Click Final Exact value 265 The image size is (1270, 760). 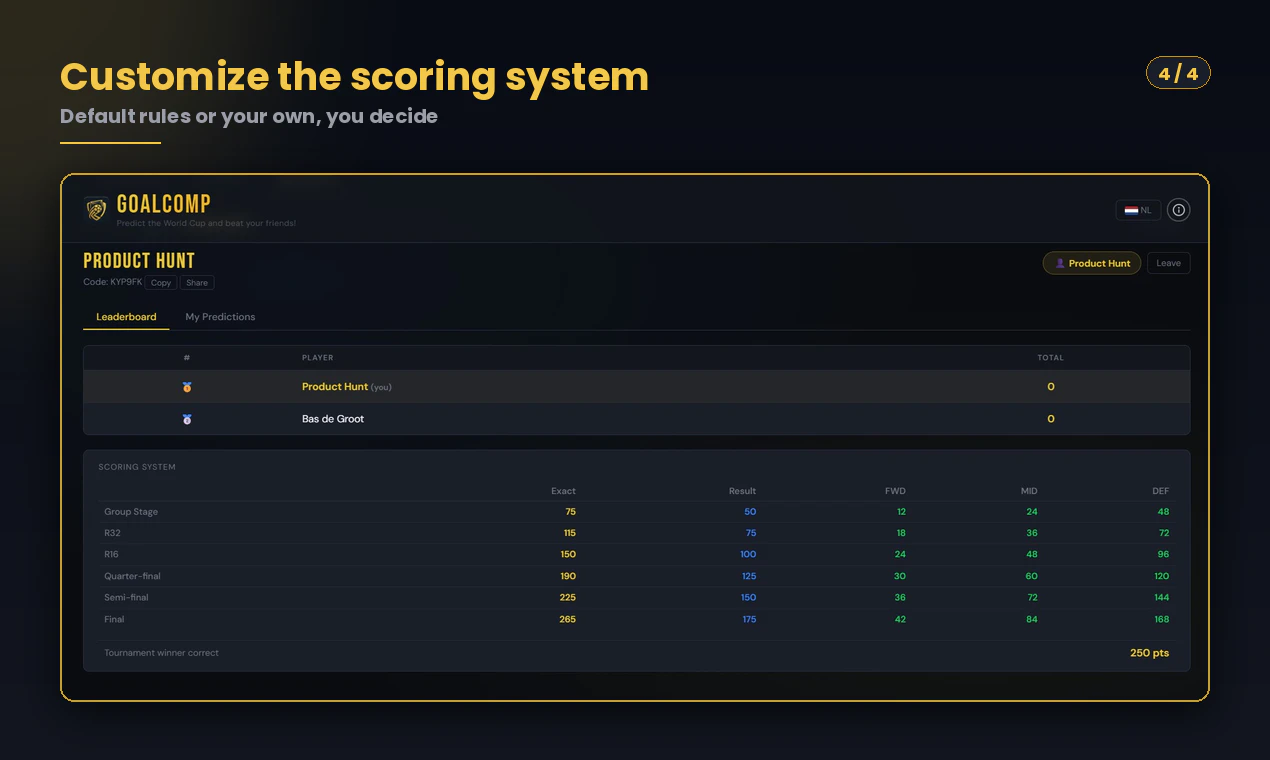tap(567, 619)
